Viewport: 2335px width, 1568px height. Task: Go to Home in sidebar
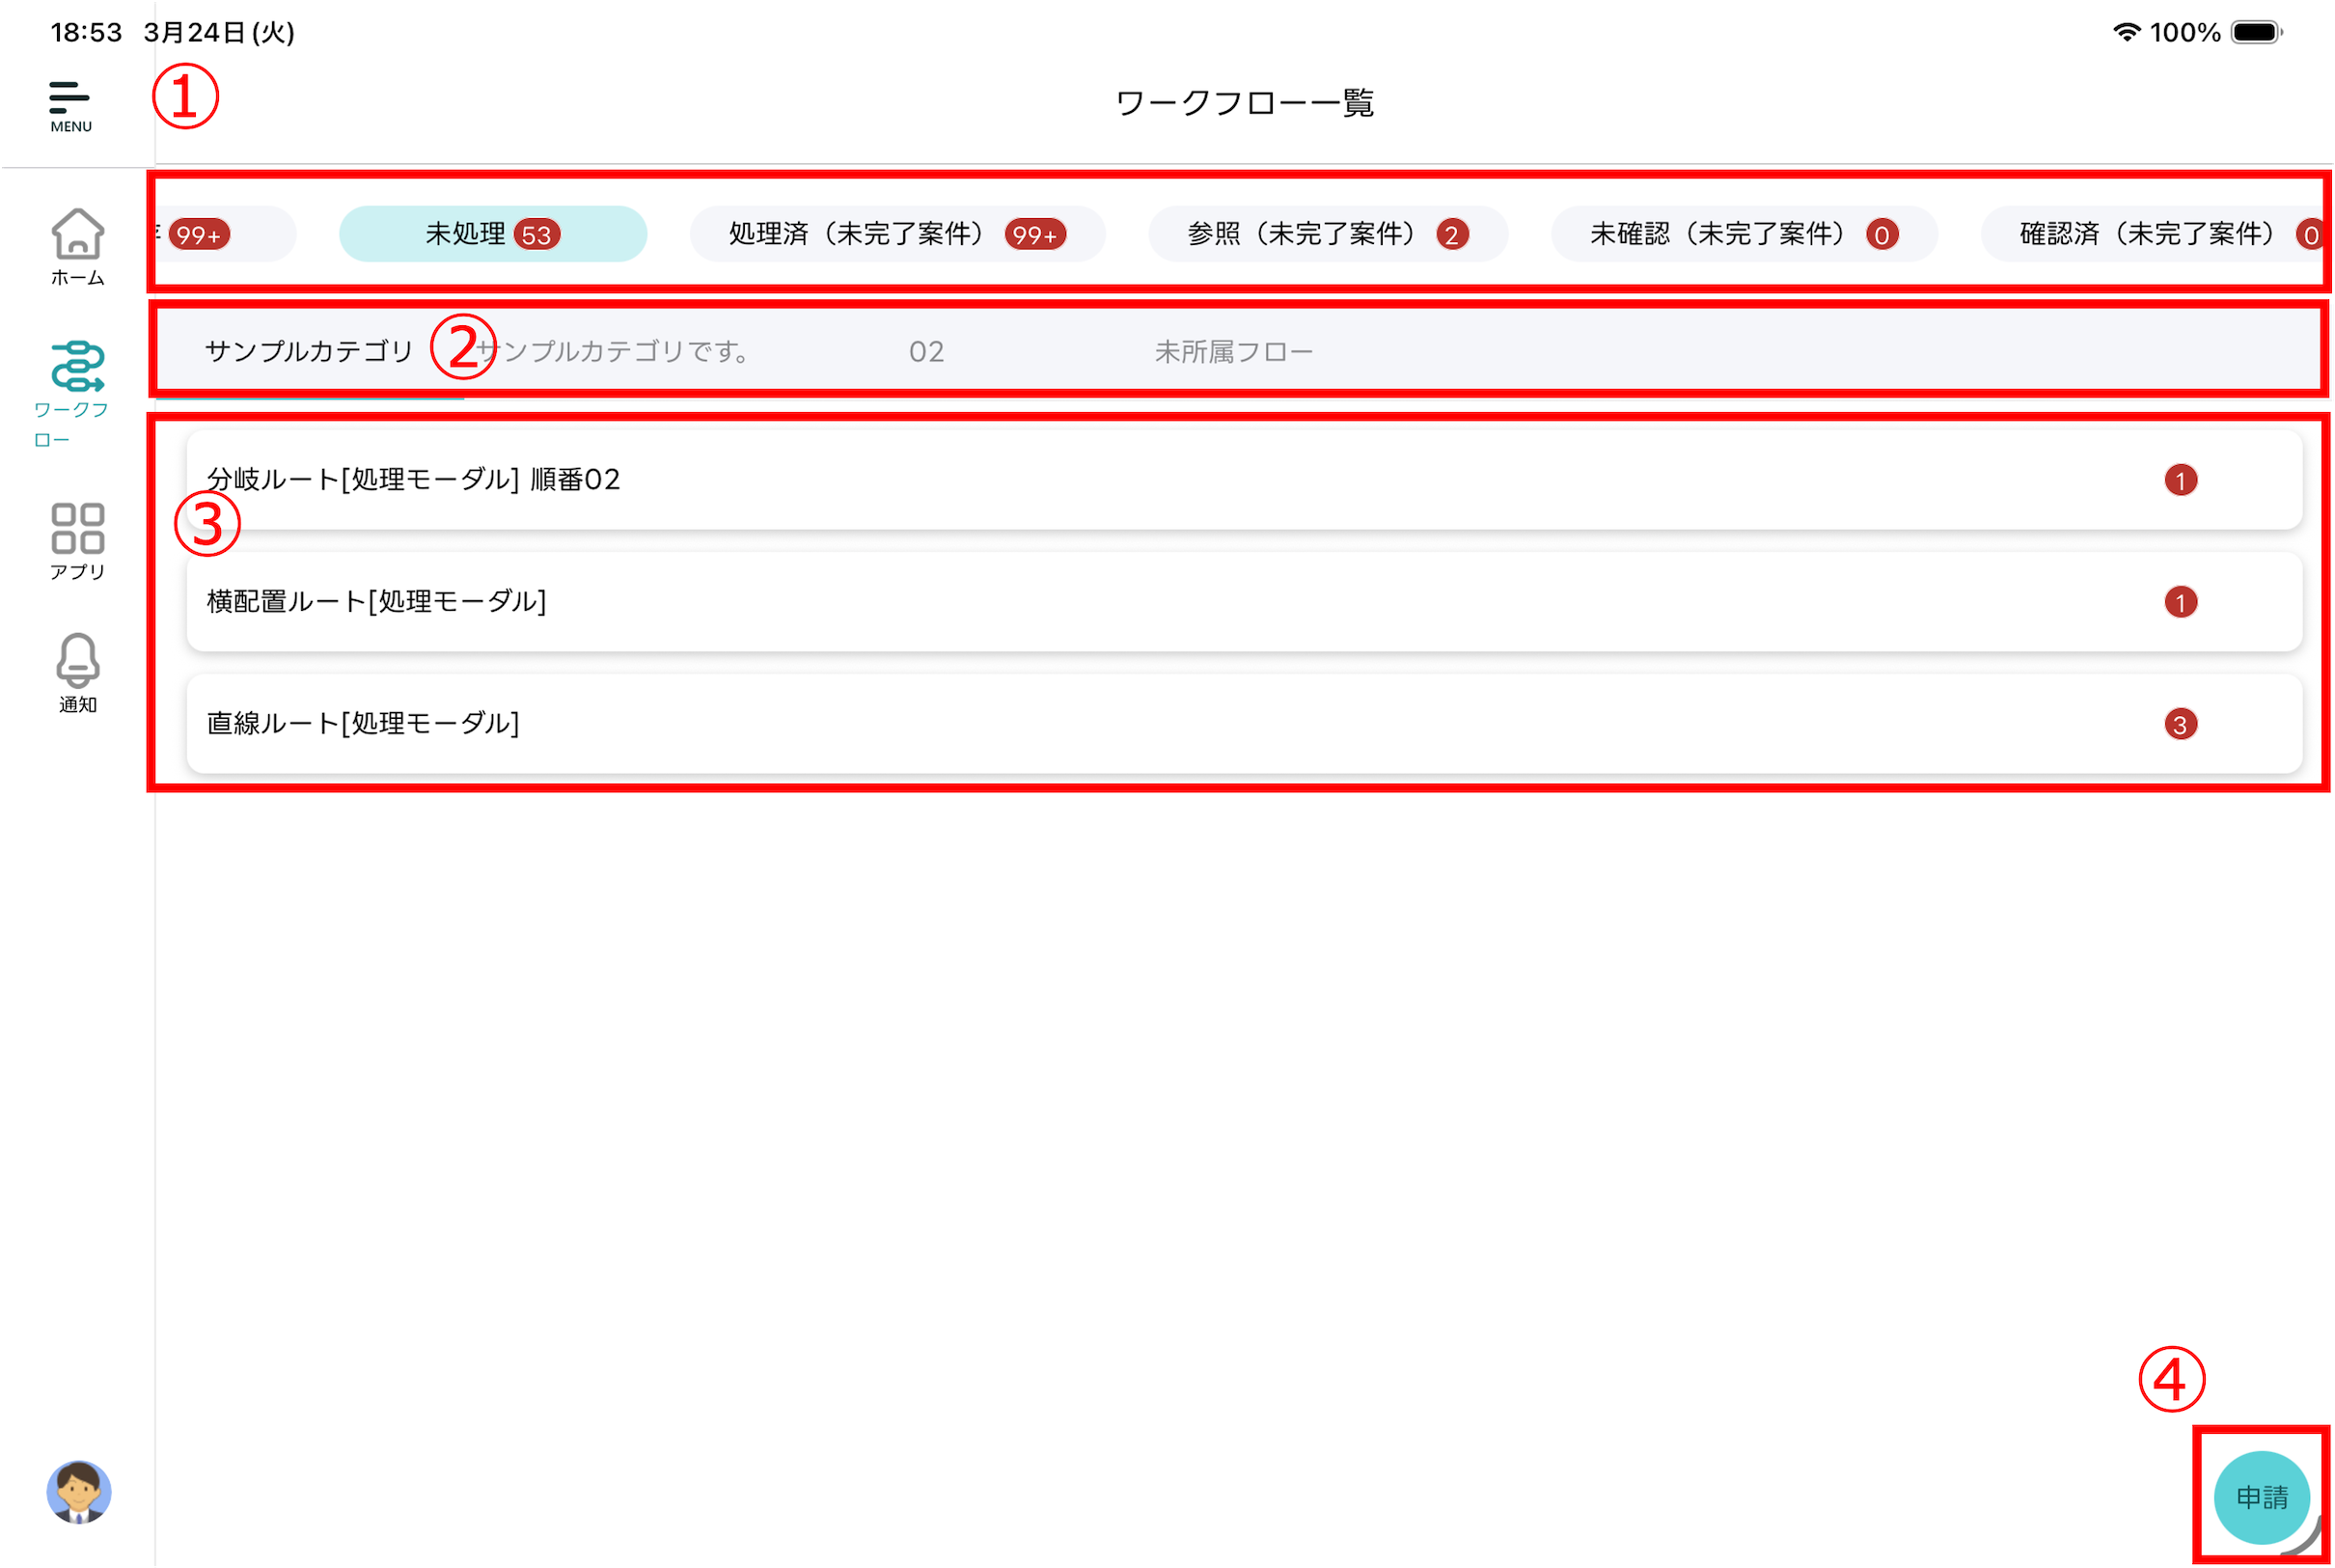[x=77, y=246]
